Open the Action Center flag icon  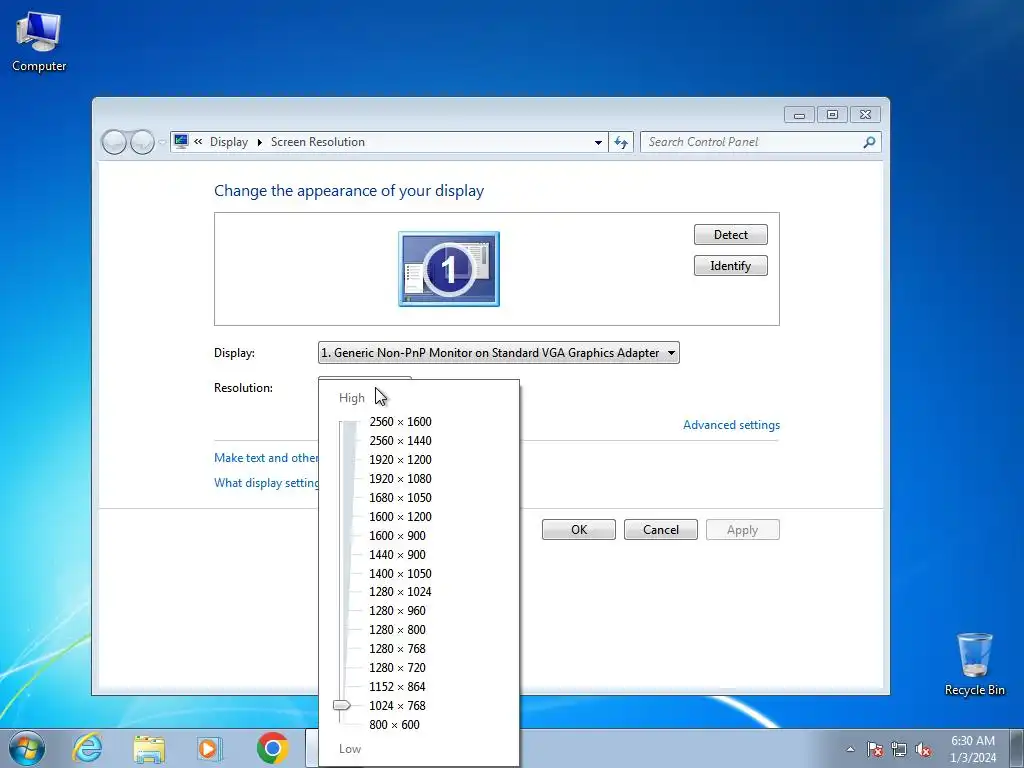click(875, 749)
